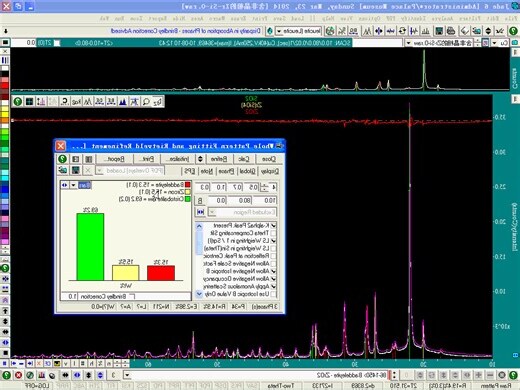
Task: Click the excluded region marker icon in dialog
Action: [x=200, y=212]
